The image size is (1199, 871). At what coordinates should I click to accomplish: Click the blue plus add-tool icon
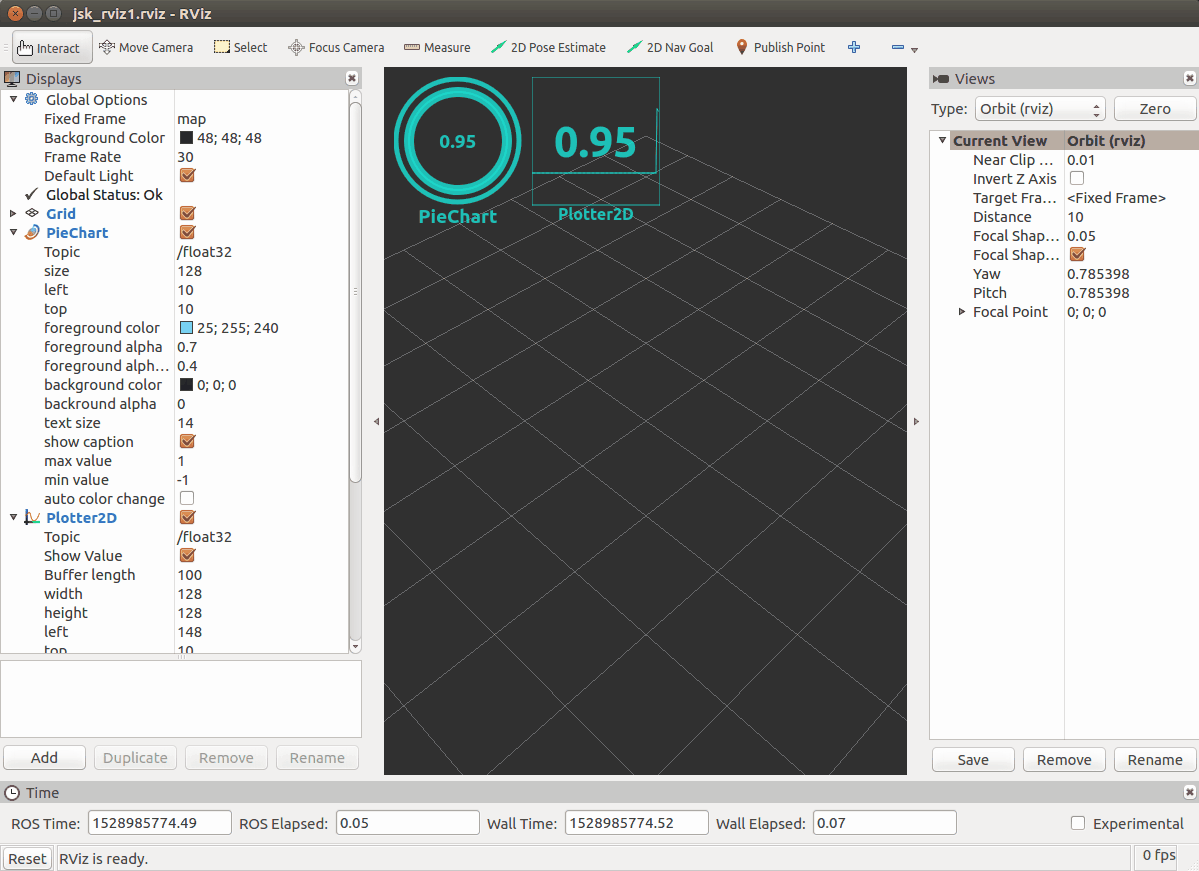click(854, 47)
